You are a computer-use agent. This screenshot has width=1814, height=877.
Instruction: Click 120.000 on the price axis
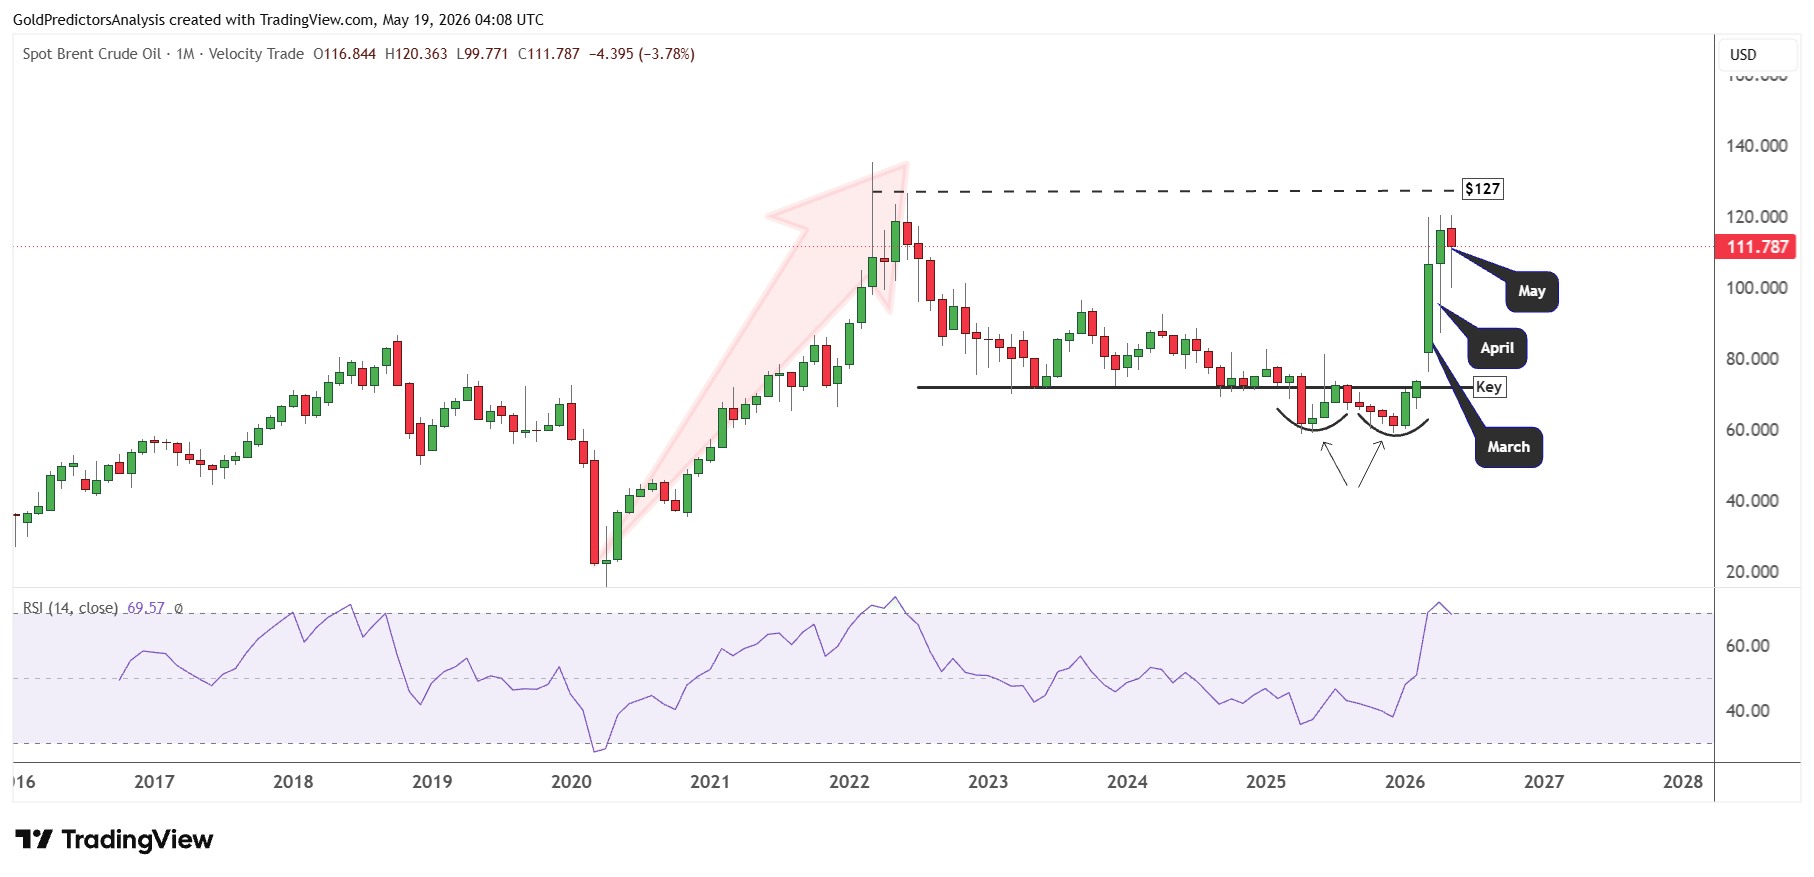coord(1757,217)
